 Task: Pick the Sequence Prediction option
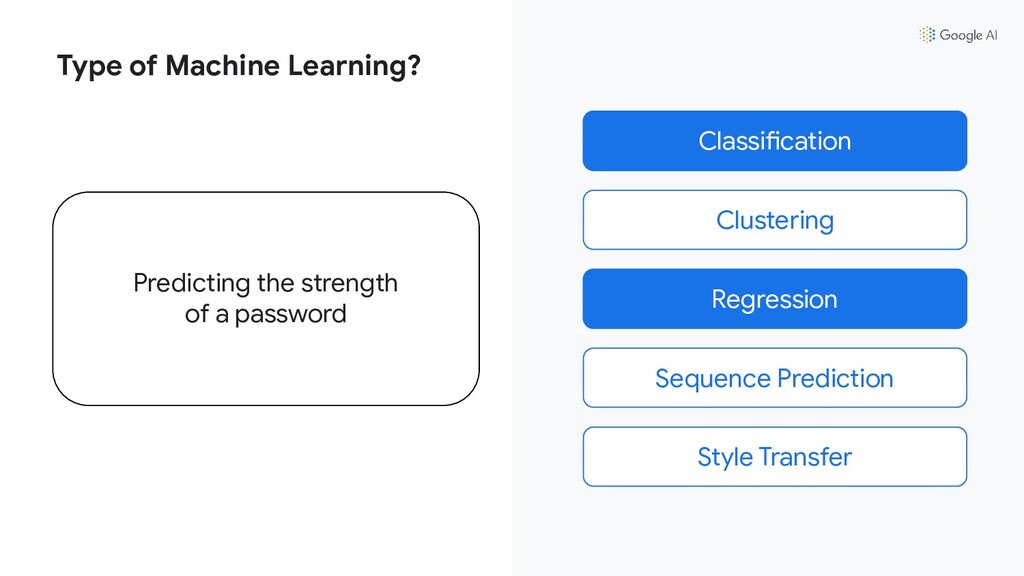point(775,378)
